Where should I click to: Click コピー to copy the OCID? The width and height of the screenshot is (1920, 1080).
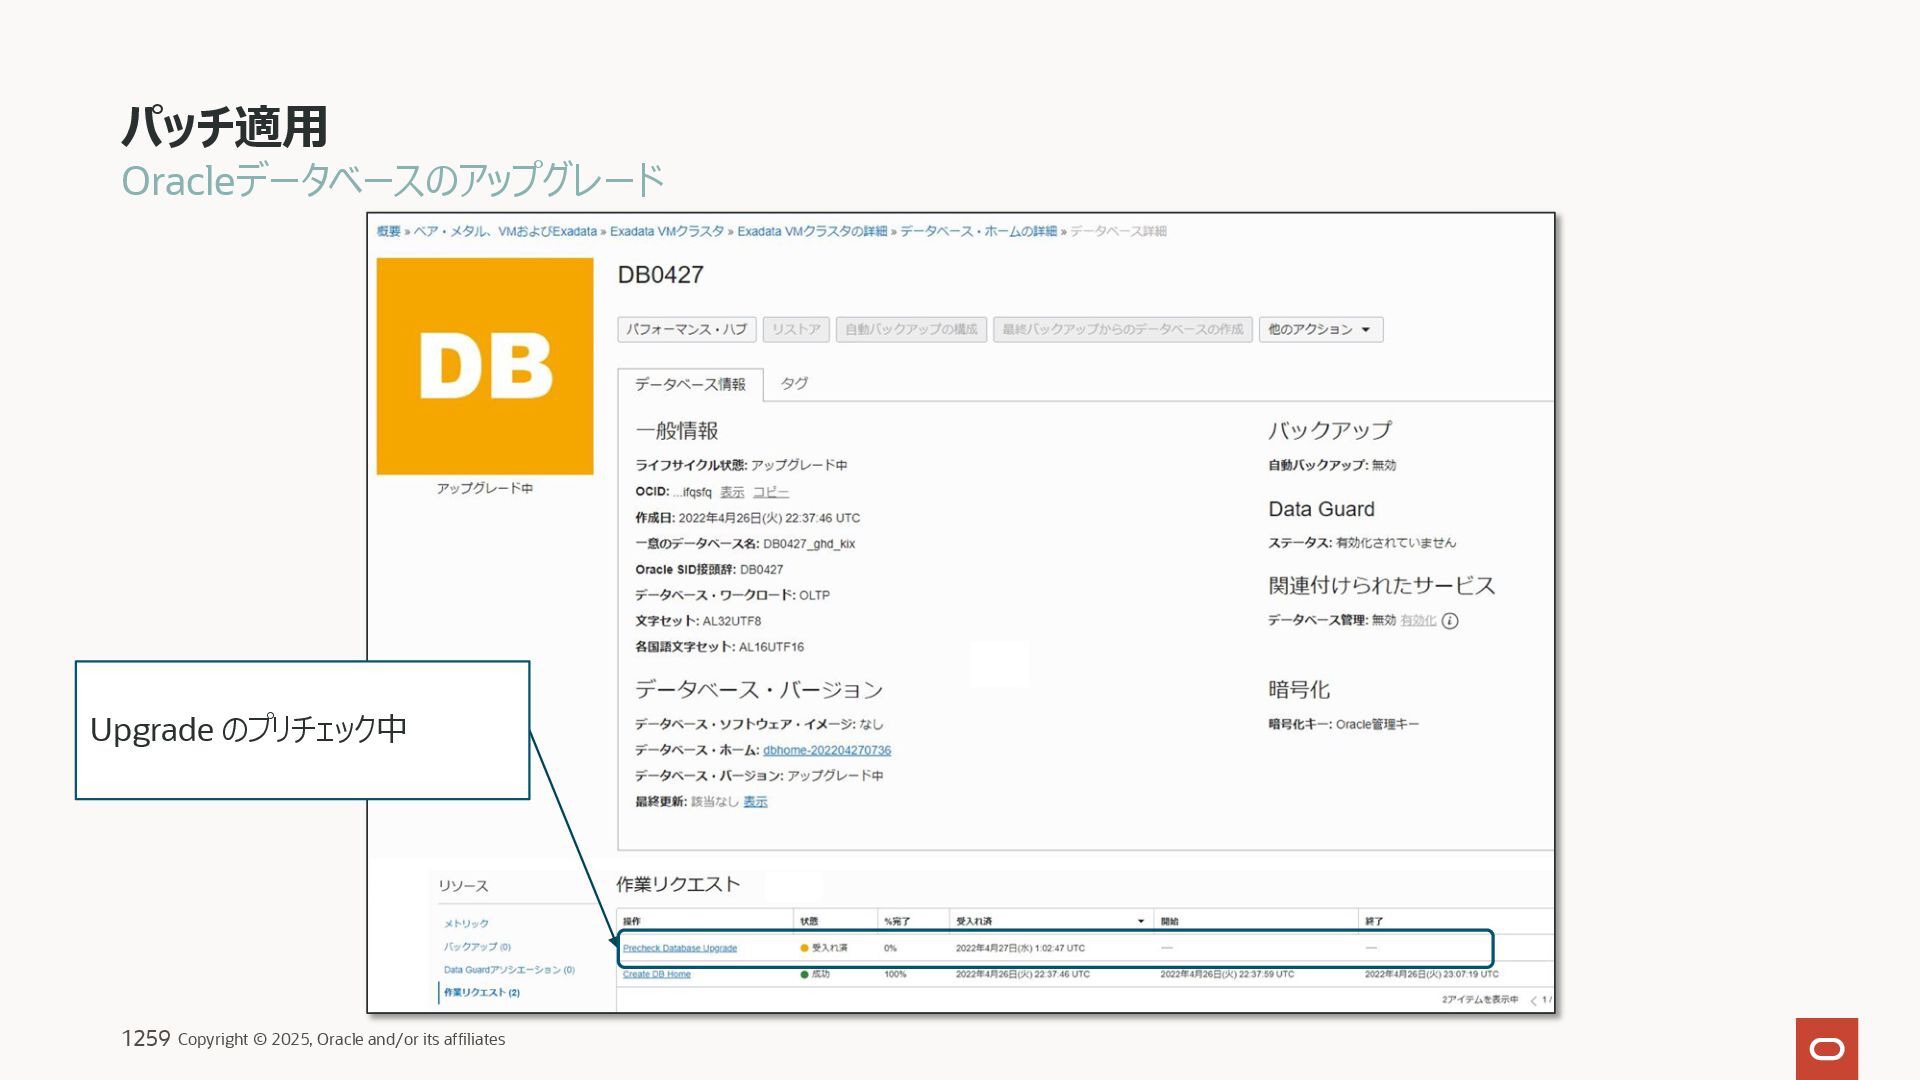point(770,492)
